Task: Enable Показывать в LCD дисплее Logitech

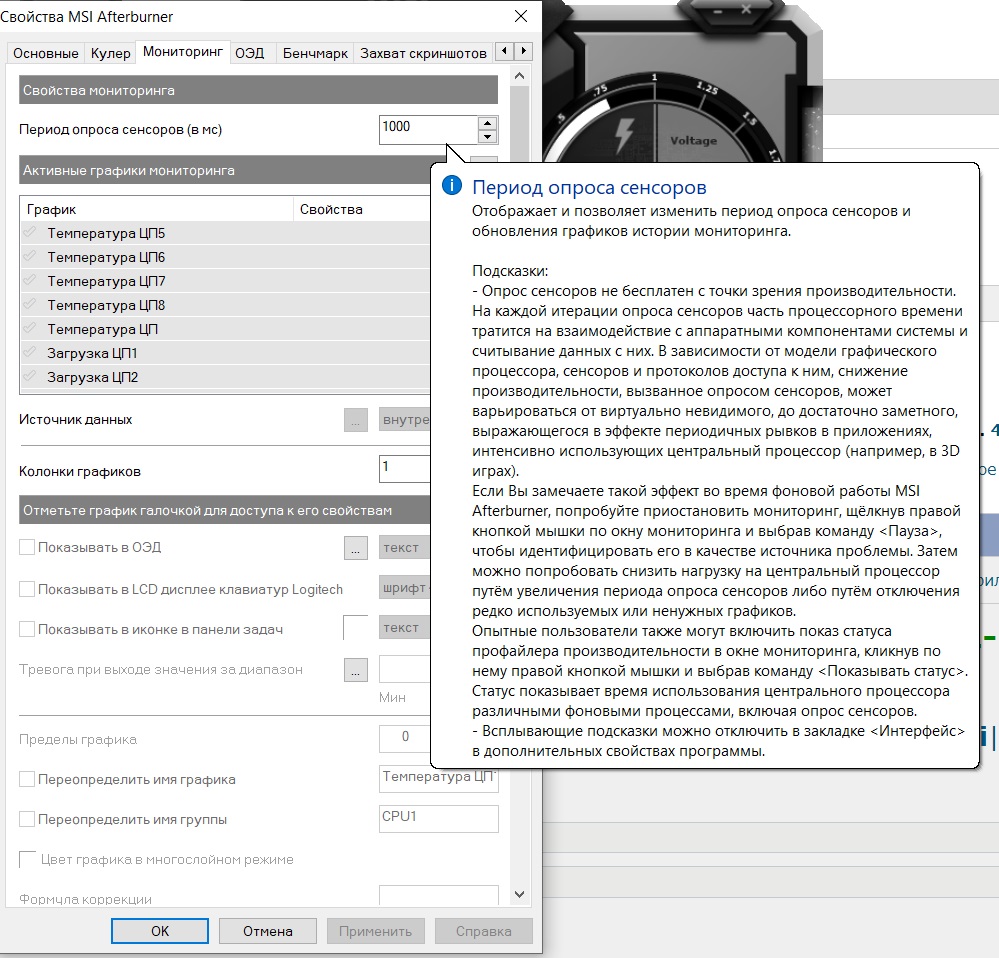Action: [x=27, y=589]
